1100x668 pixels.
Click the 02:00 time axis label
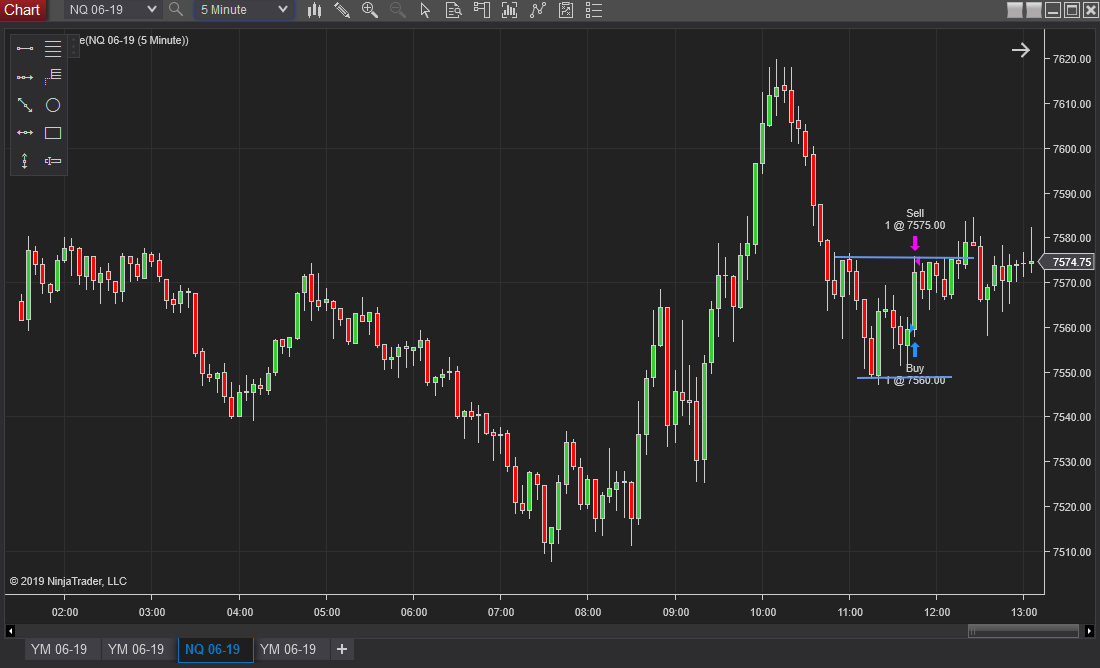(x=65, y=612)
